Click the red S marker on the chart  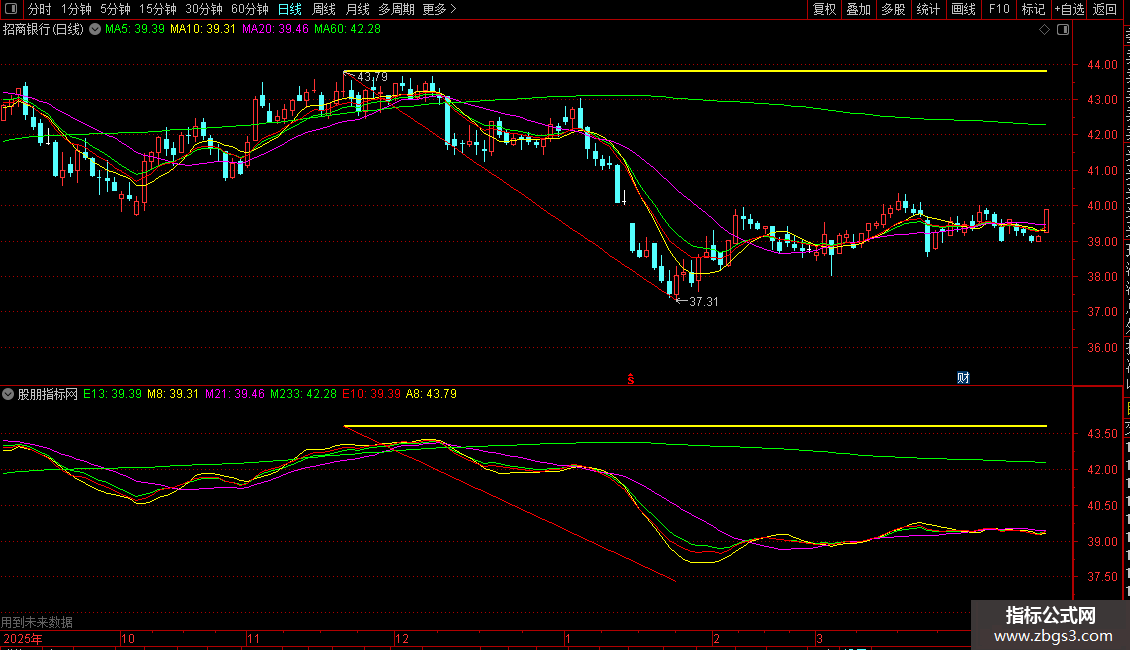(631, 379)
